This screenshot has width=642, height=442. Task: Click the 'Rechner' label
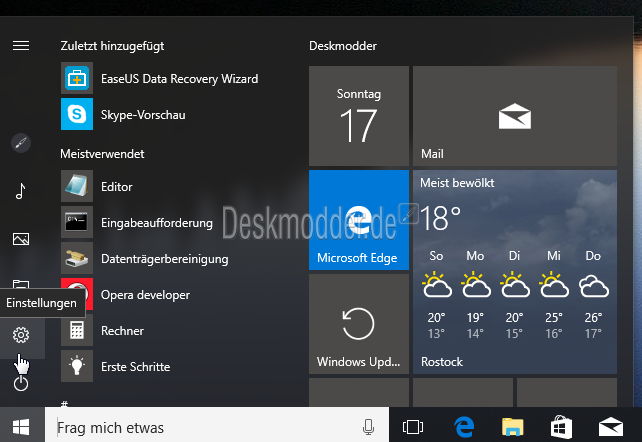(x=122, y=331)
